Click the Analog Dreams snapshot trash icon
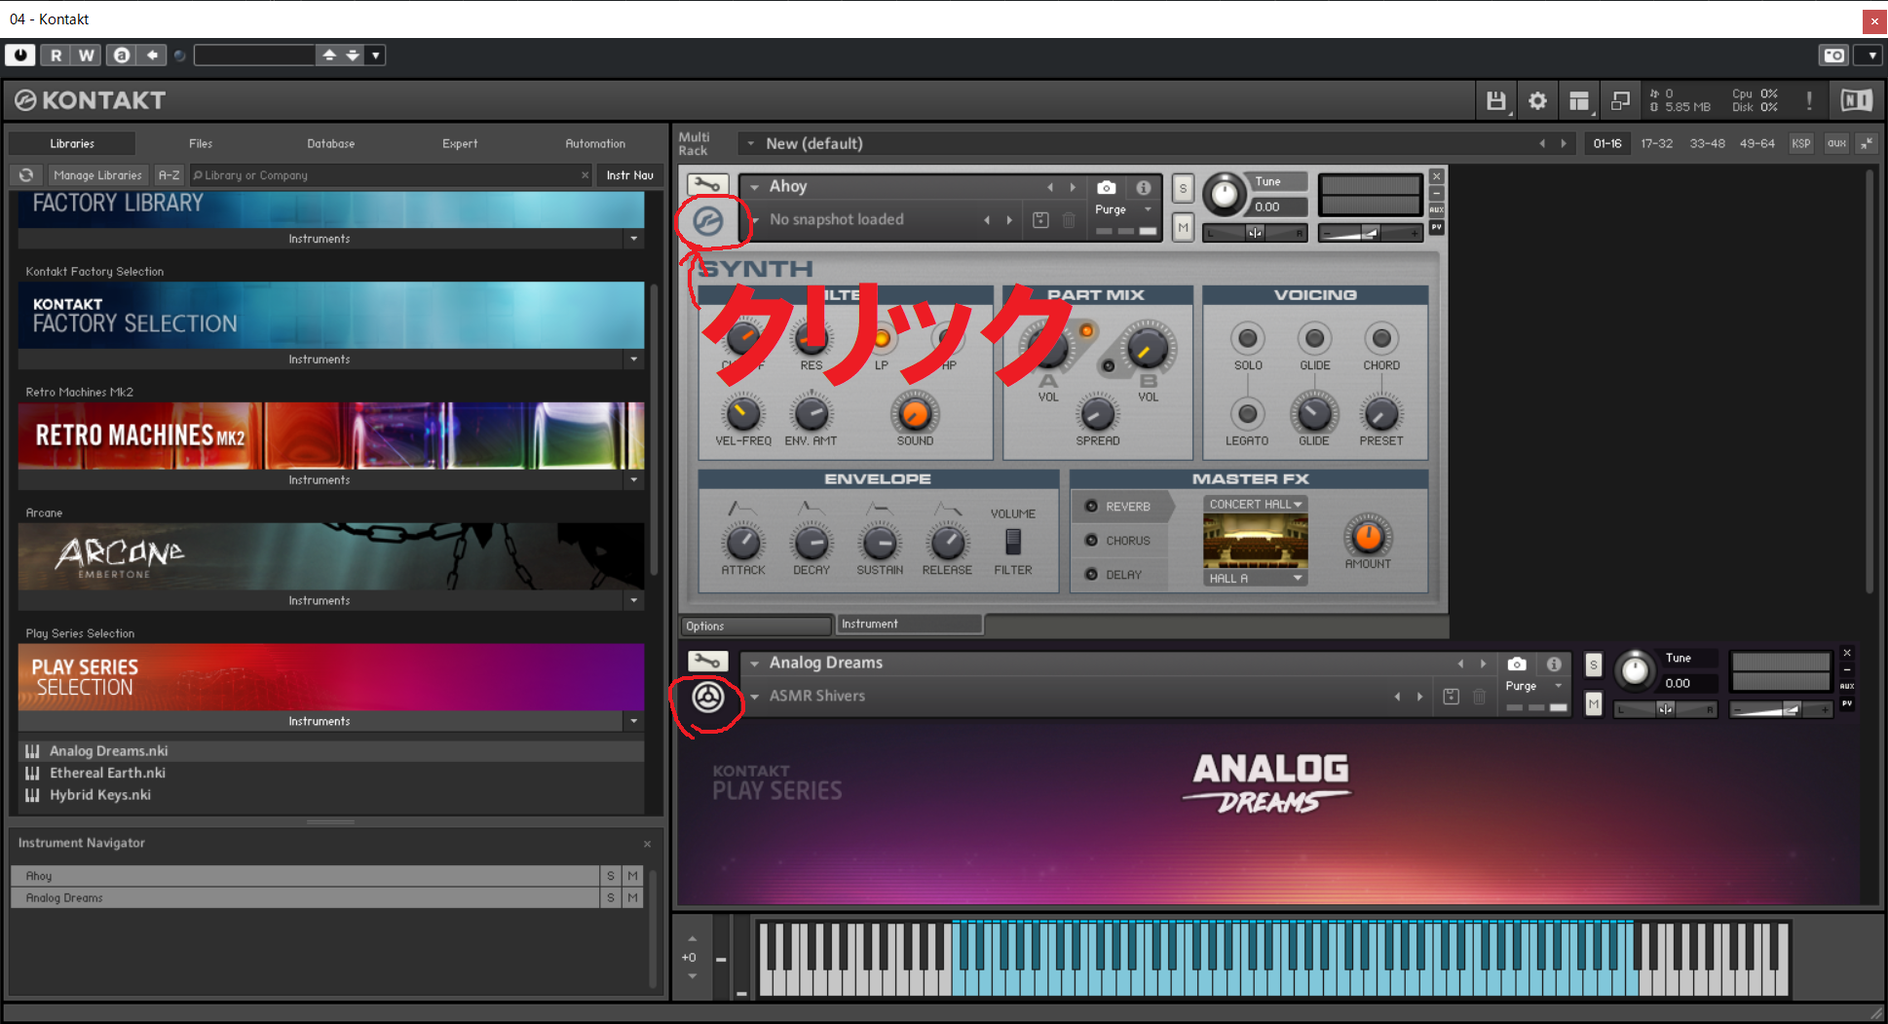 tap(1480, 696)
